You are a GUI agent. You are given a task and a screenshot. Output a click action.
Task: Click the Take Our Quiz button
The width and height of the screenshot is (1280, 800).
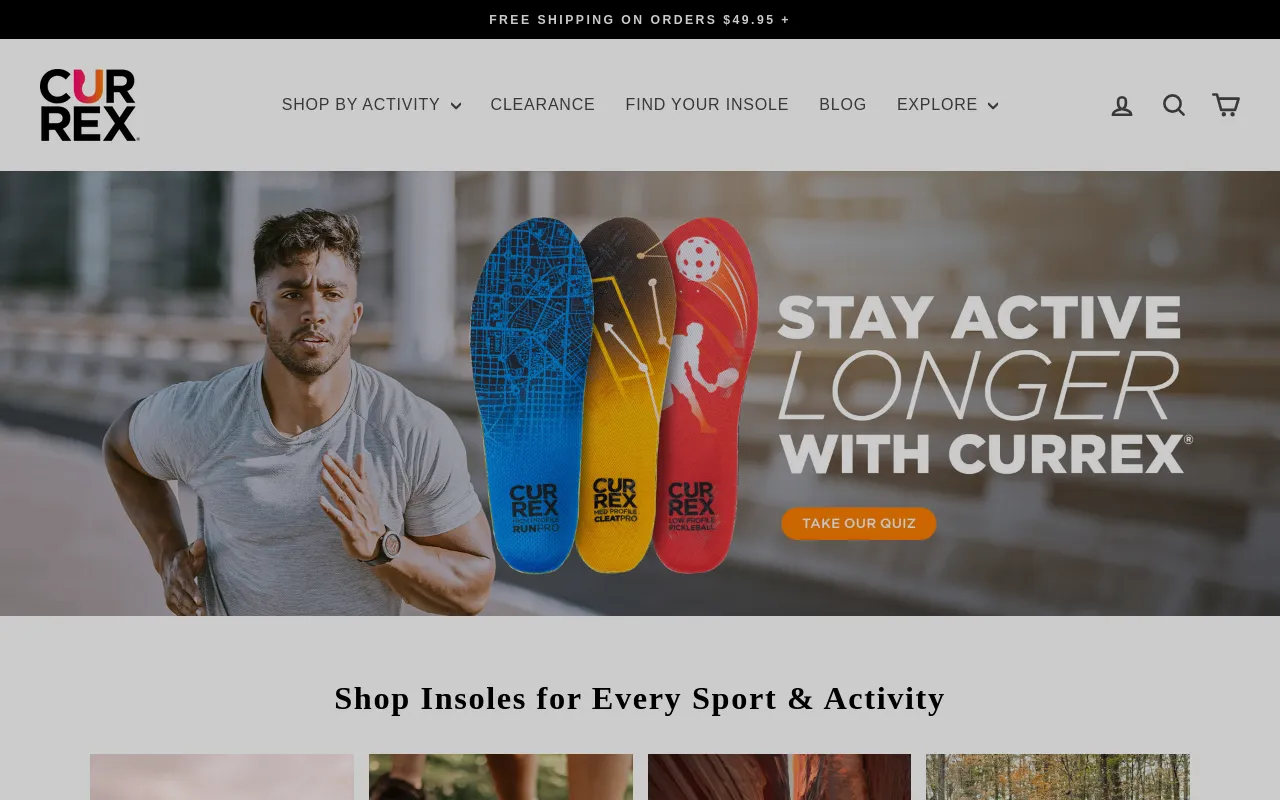(x=858, y=523)
